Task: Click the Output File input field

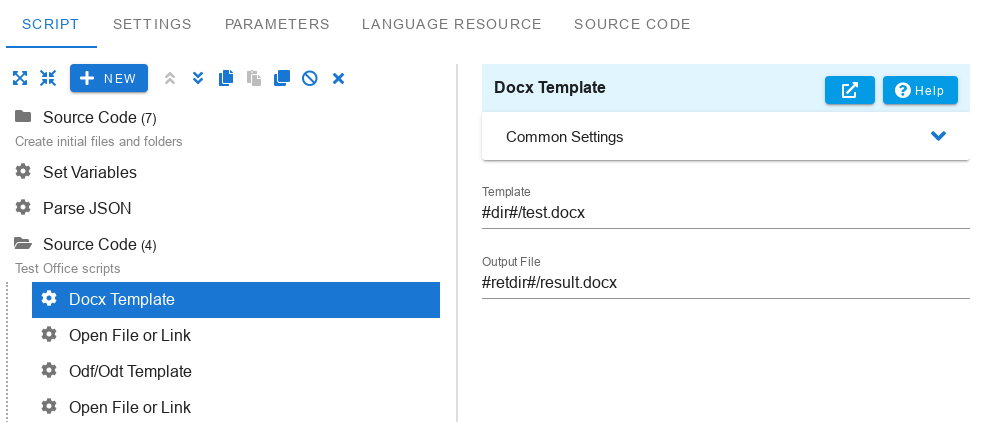Action: click(725, 282)
